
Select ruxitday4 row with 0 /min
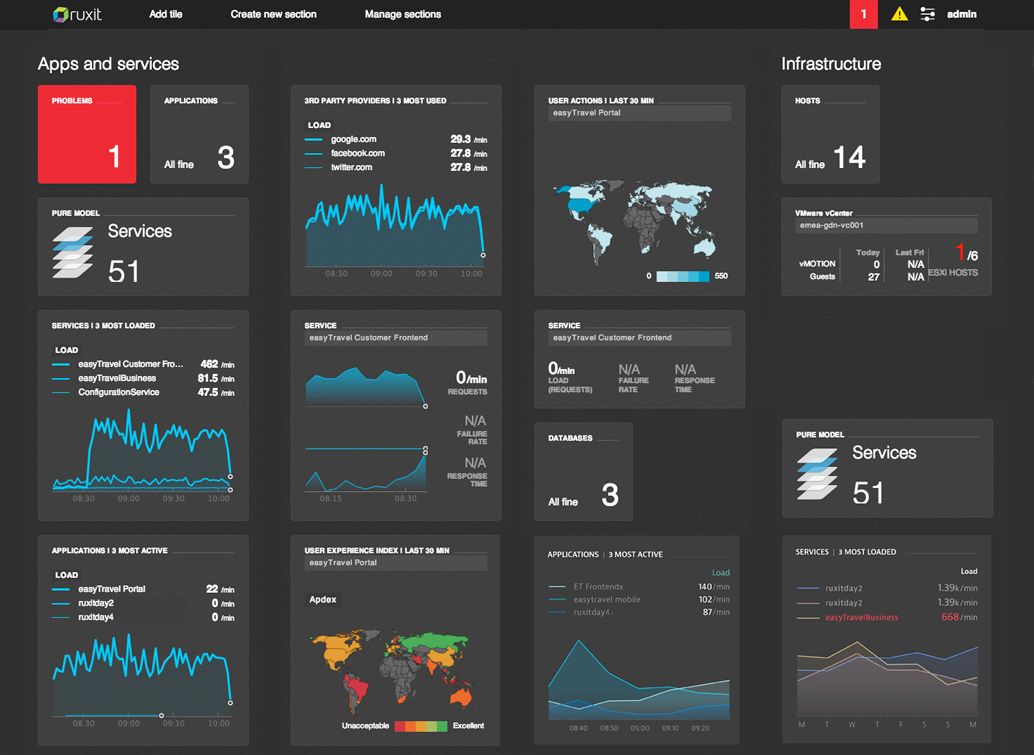[x=143, y=617]
